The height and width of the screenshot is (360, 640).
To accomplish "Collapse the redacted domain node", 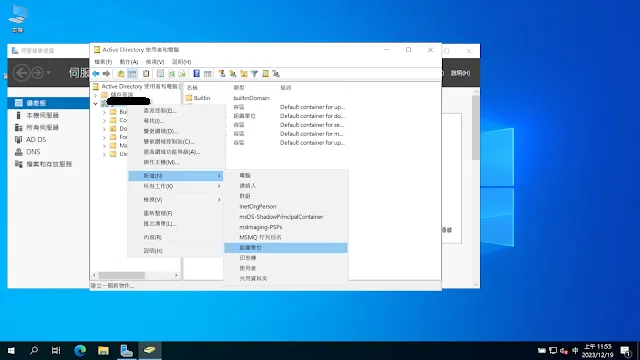I will click(x=96, y=104).
